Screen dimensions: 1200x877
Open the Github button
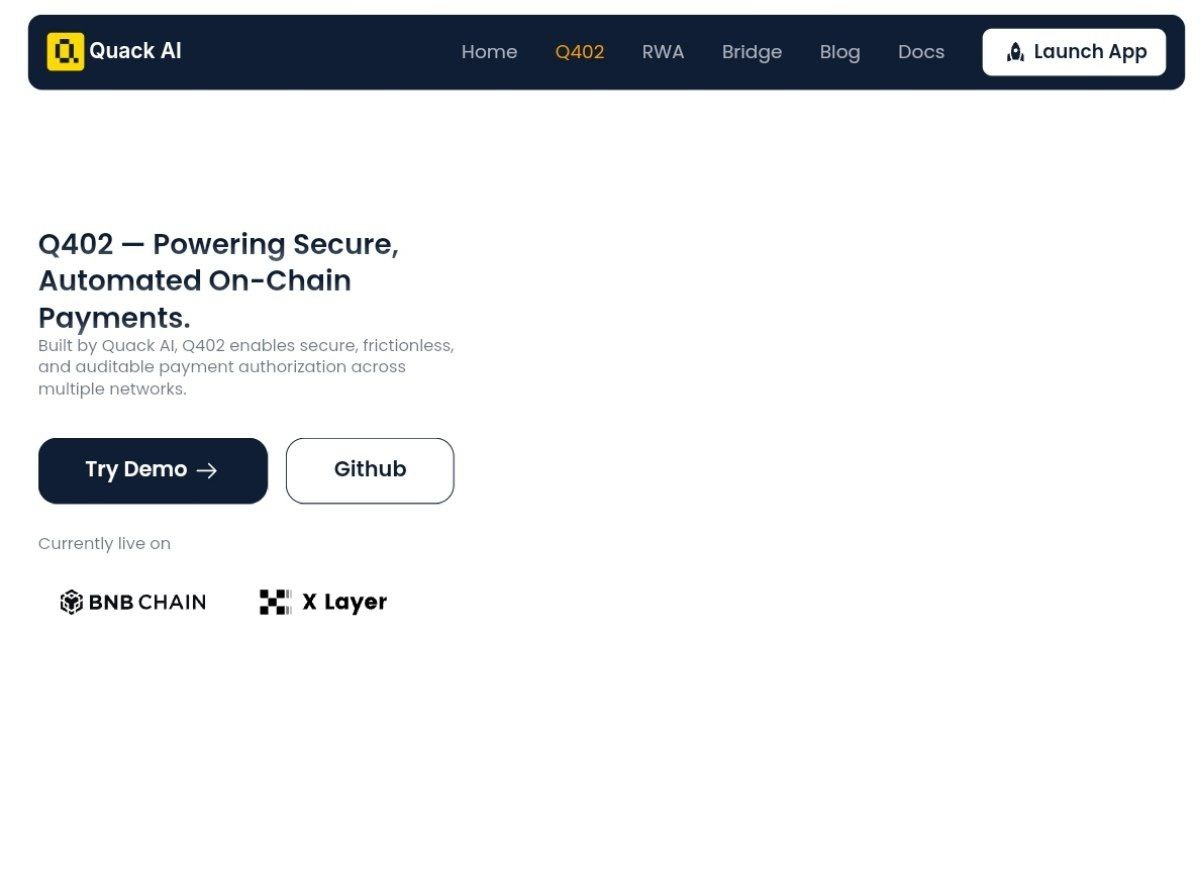(370, 470)
